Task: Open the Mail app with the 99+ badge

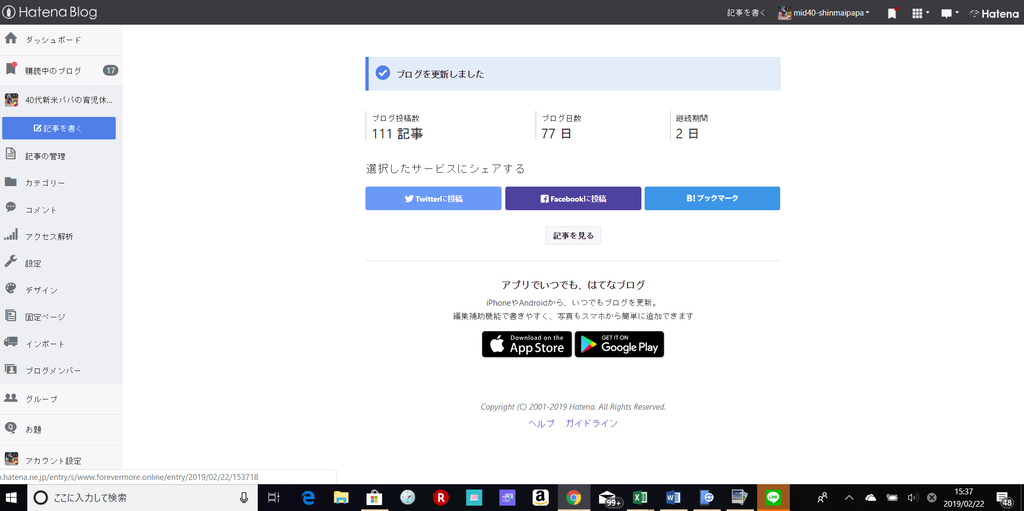Action: pos(608,498)
